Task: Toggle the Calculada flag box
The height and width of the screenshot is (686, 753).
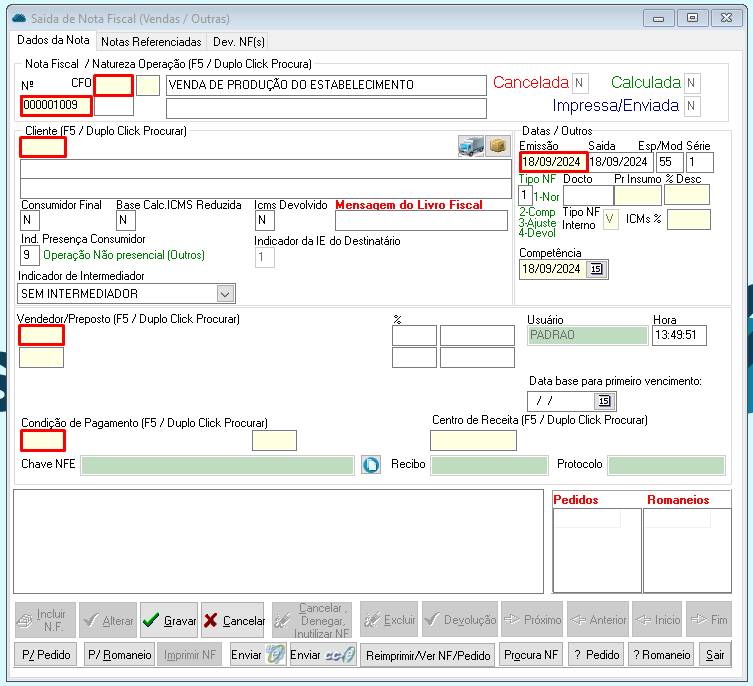Action: point(692,83)
